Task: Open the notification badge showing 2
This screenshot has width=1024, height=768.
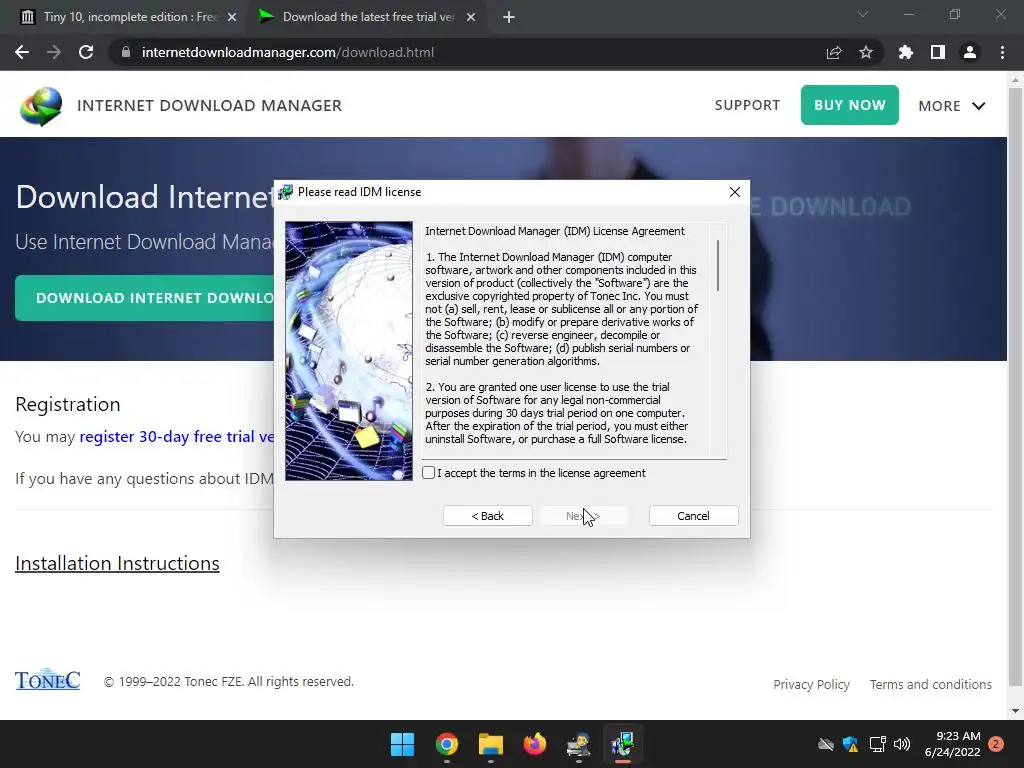Action: pos(996,744)
